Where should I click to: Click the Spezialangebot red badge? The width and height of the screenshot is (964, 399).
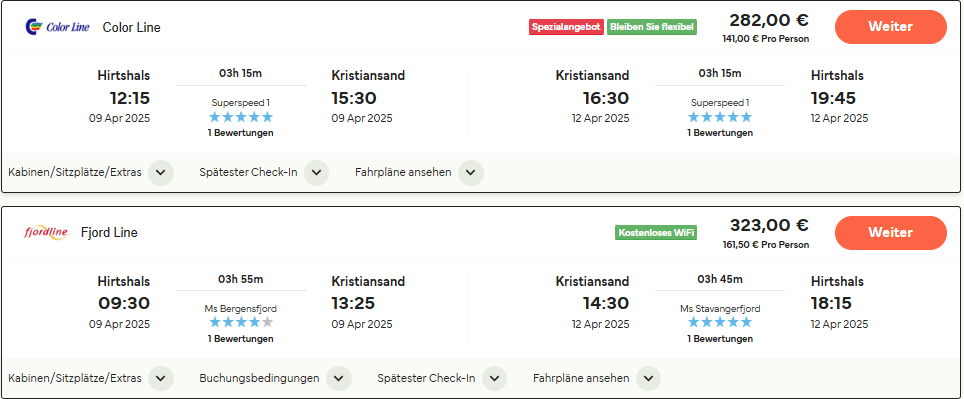pos(566,27)
